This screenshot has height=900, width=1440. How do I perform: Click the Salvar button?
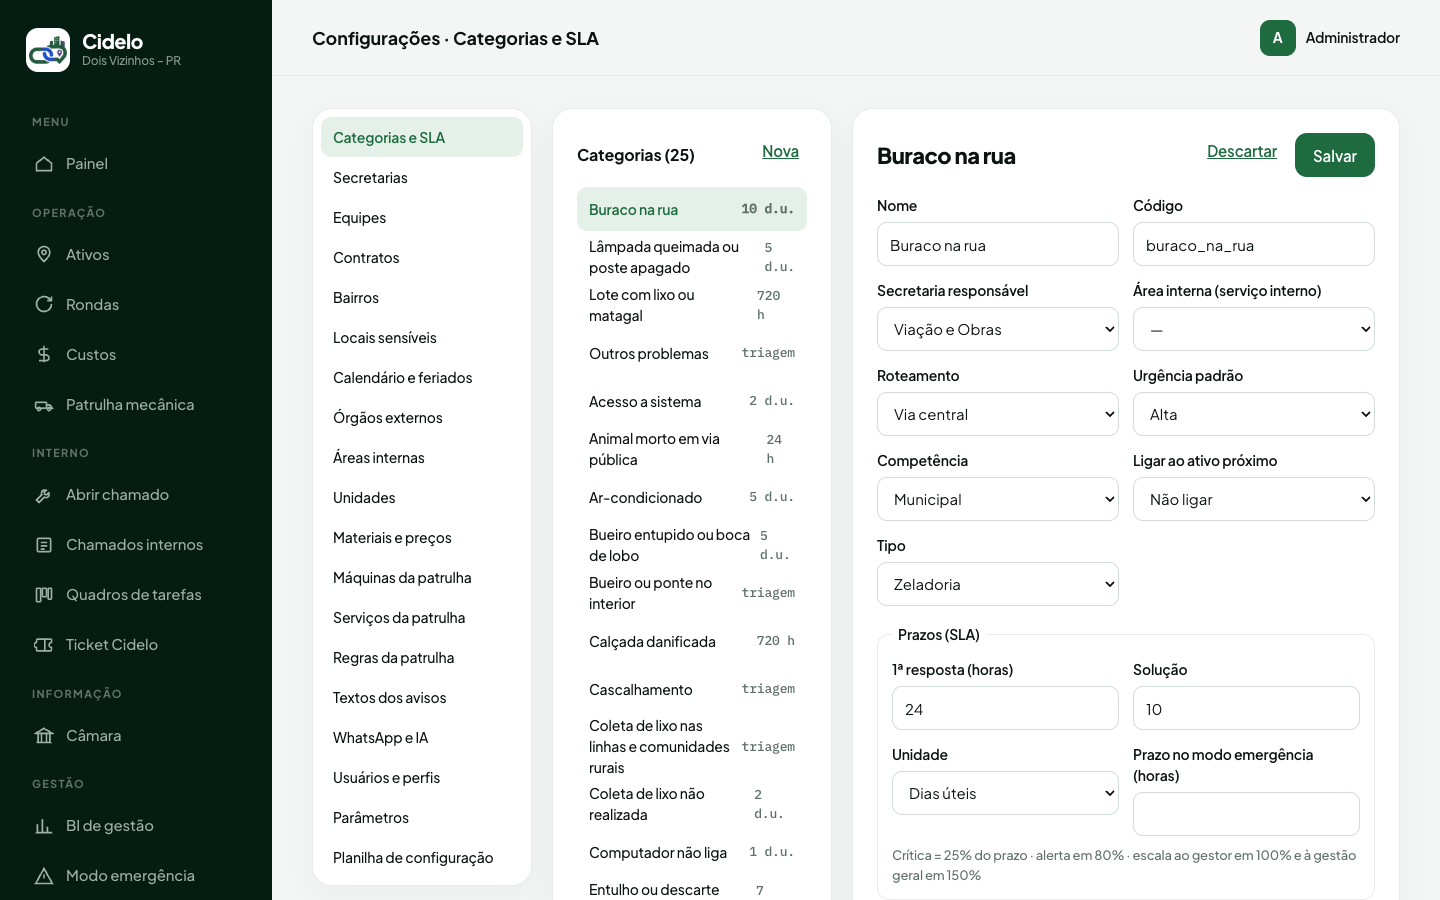(1335, 155)
